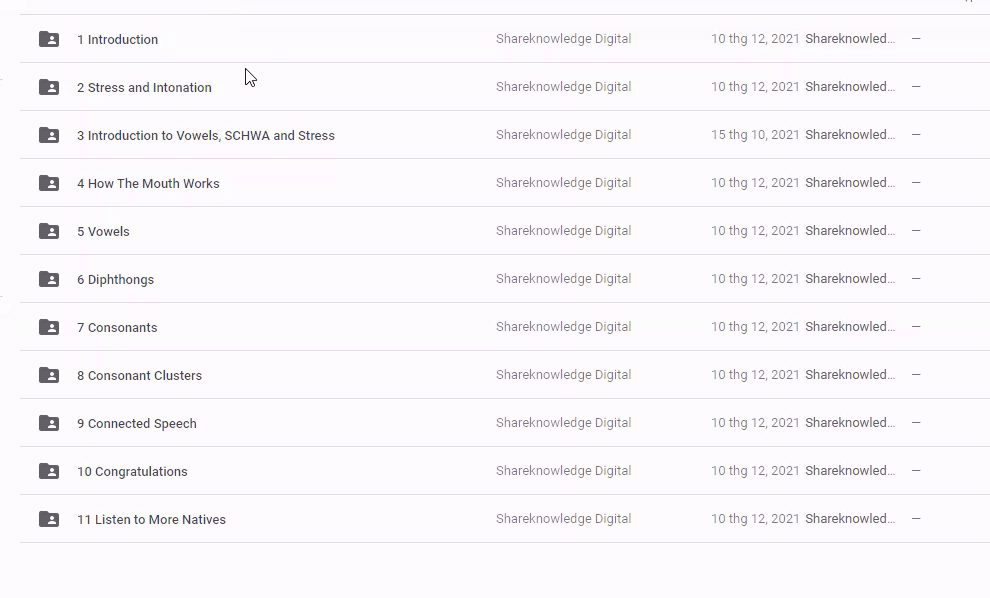Click truncated Shareknowled... modifier in 6 Diphthongs row
This screenshot has width=990, height=598.
[x=849, y=279]
